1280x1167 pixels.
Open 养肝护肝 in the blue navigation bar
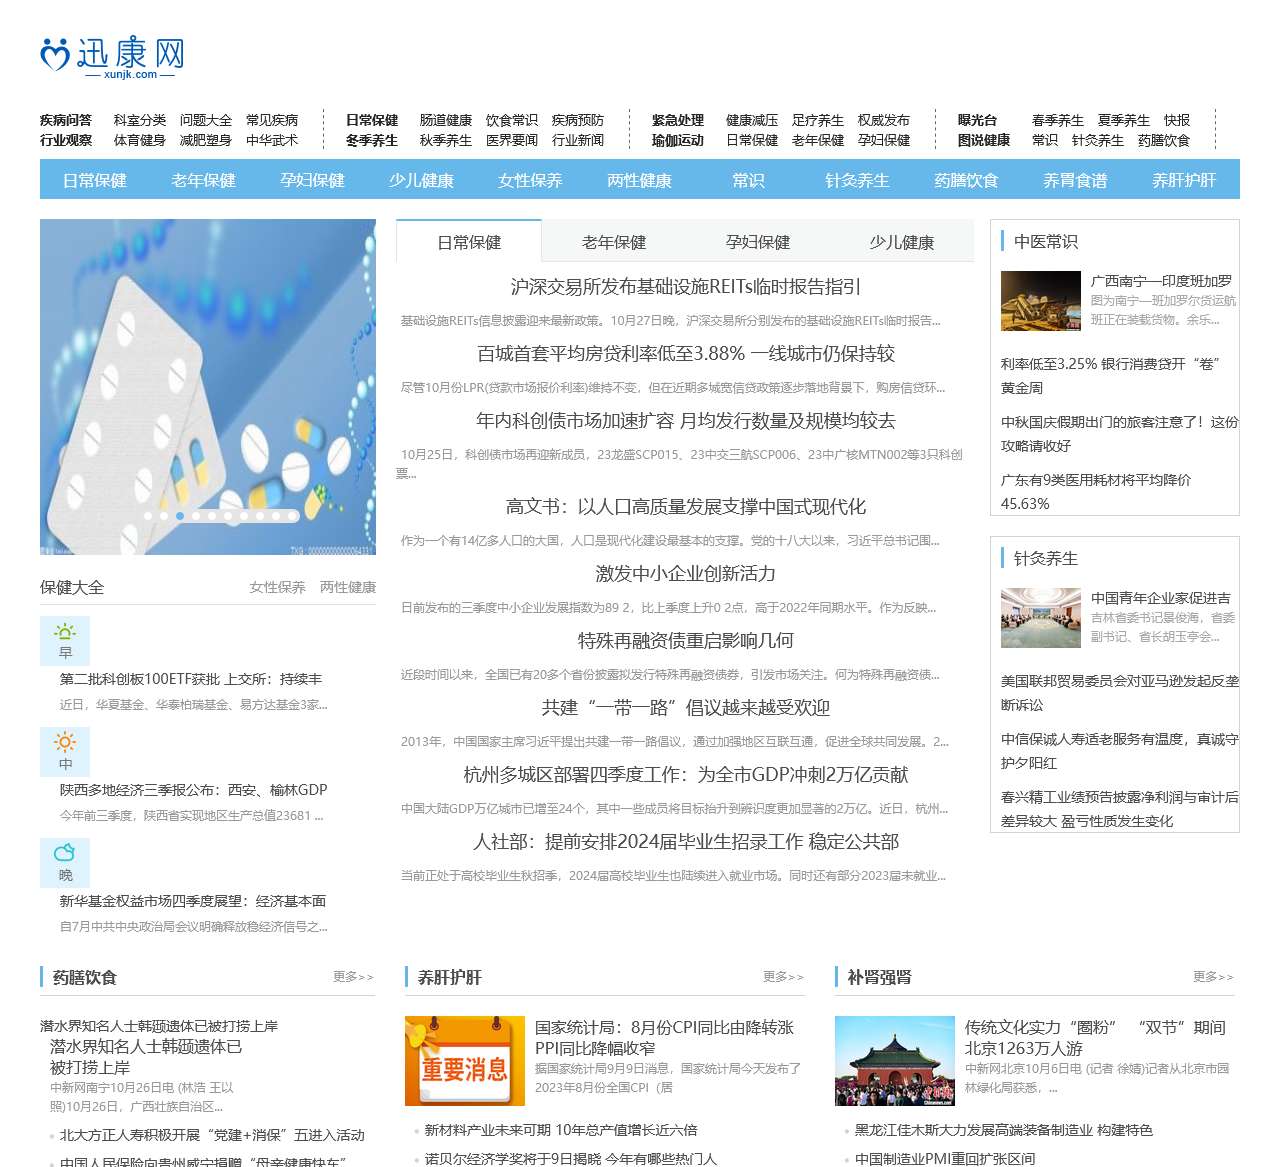point(1183,180)
